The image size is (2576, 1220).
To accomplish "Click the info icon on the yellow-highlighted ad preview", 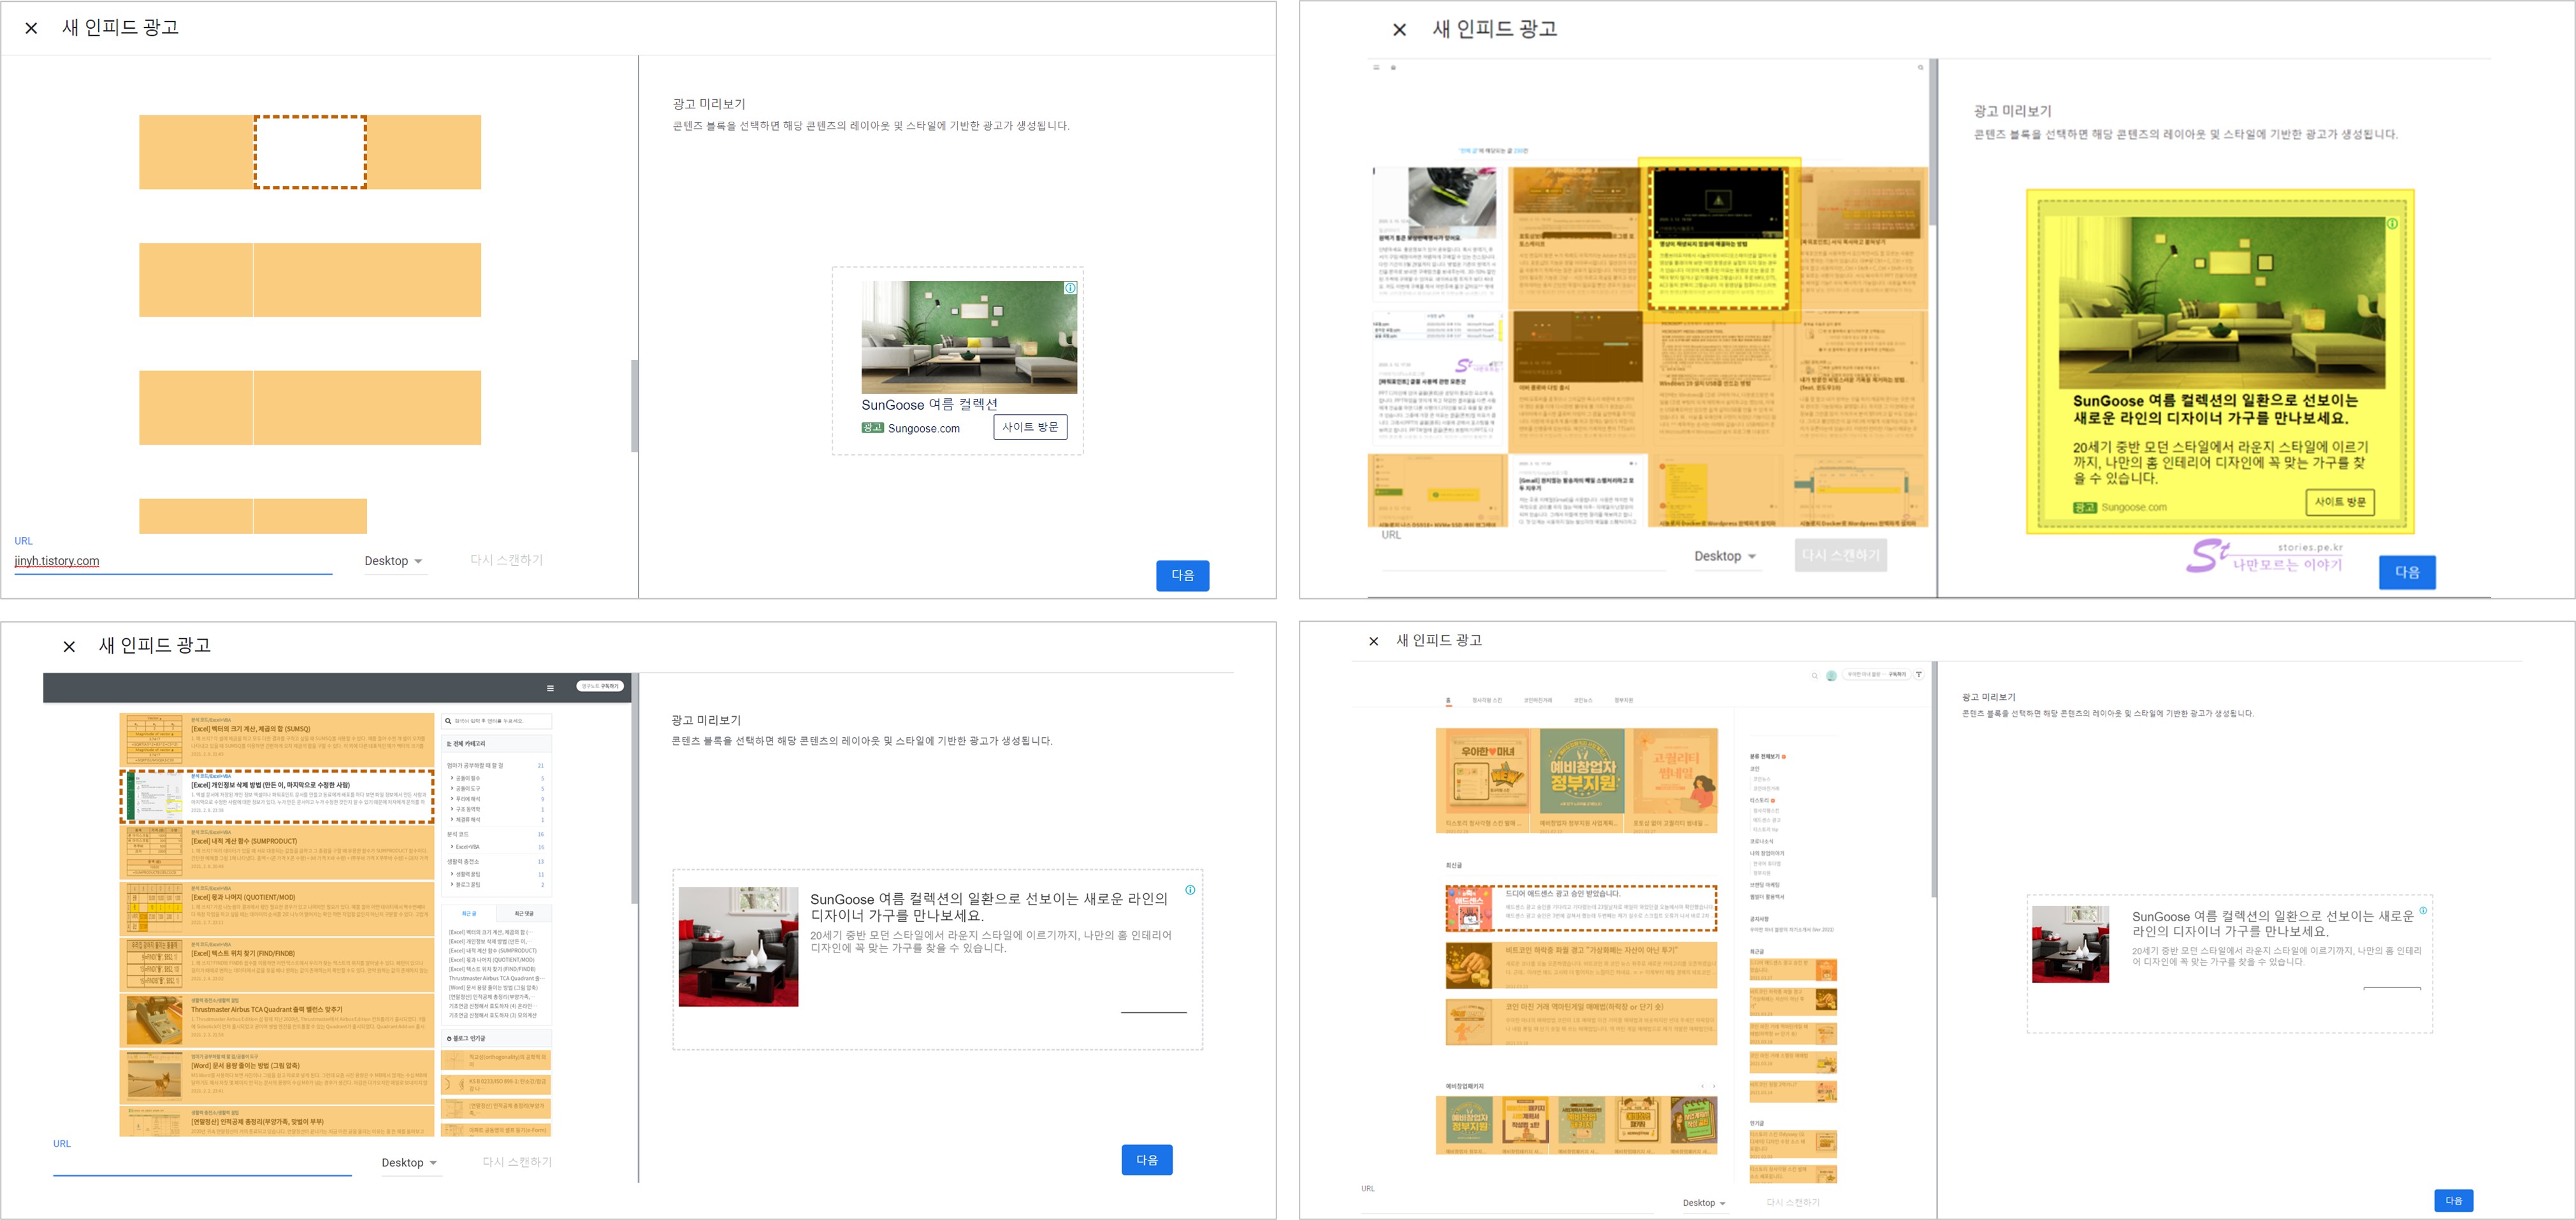I will coord(2392,224).
